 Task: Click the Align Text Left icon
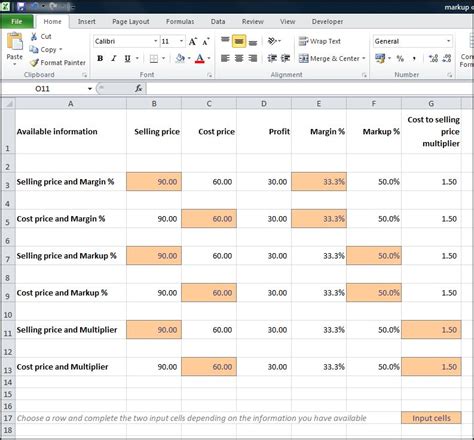click(x=225, y=58)
